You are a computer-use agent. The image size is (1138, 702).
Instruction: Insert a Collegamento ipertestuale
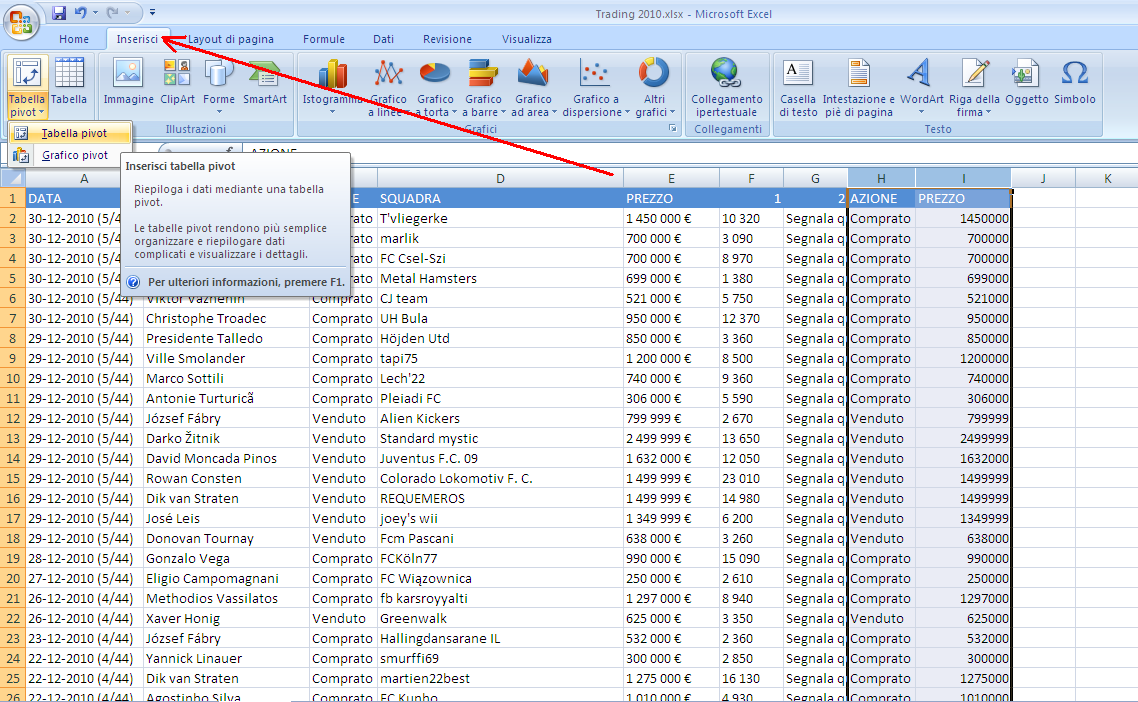726,87
